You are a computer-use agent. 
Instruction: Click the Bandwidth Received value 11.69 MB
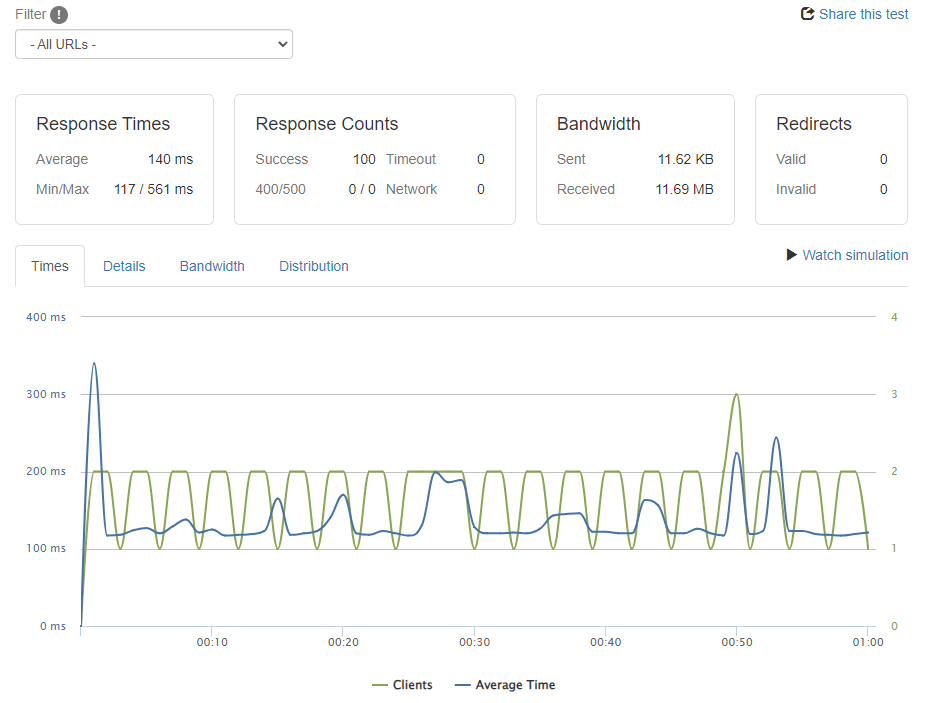(684, 189)
